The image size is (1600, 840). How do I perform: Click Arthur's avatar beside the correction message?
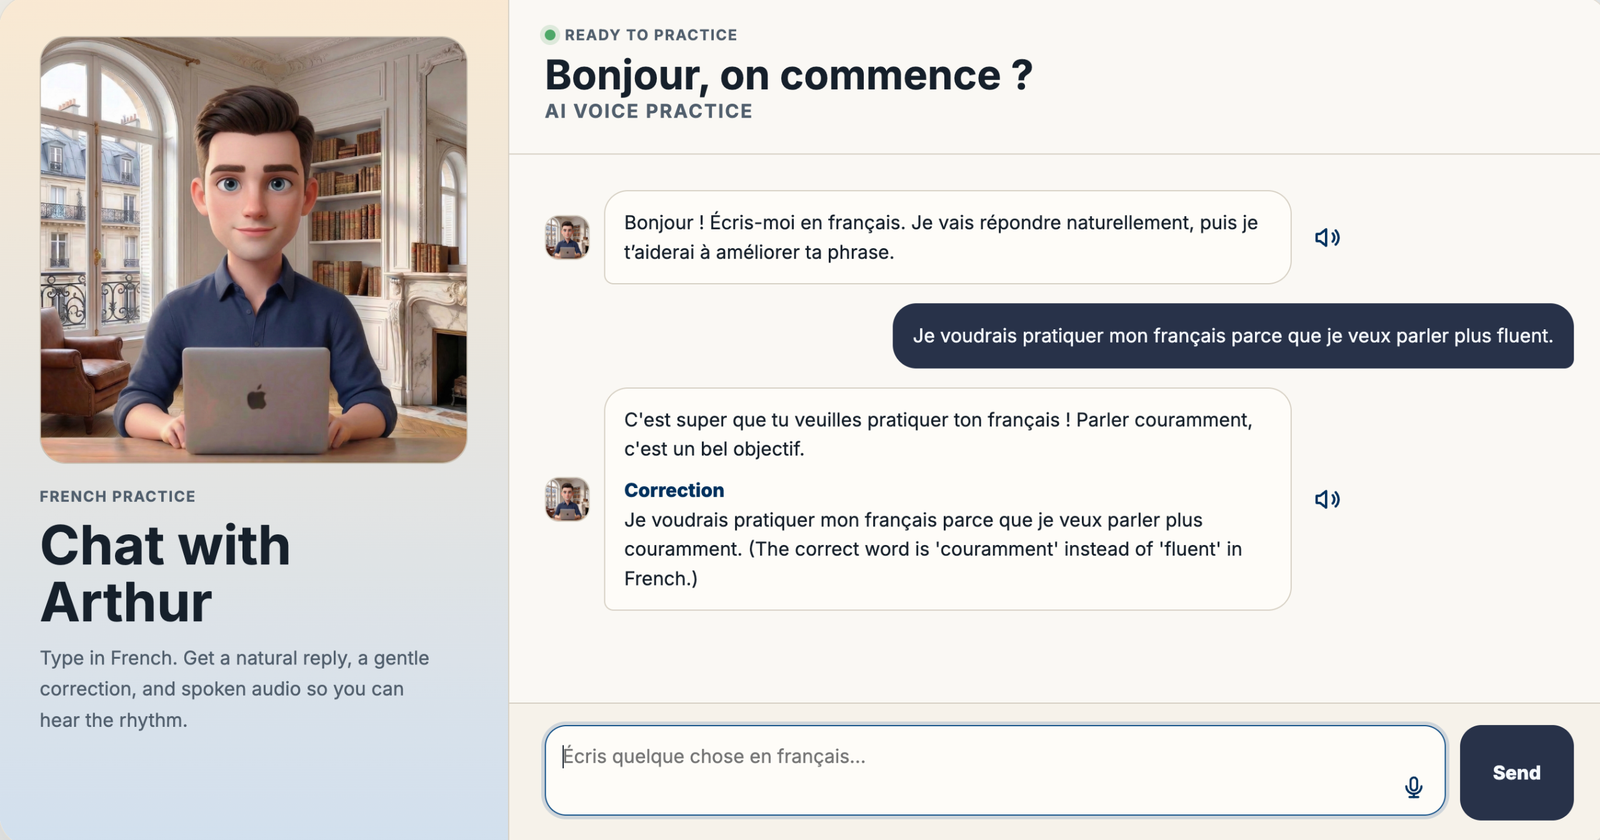567,499
